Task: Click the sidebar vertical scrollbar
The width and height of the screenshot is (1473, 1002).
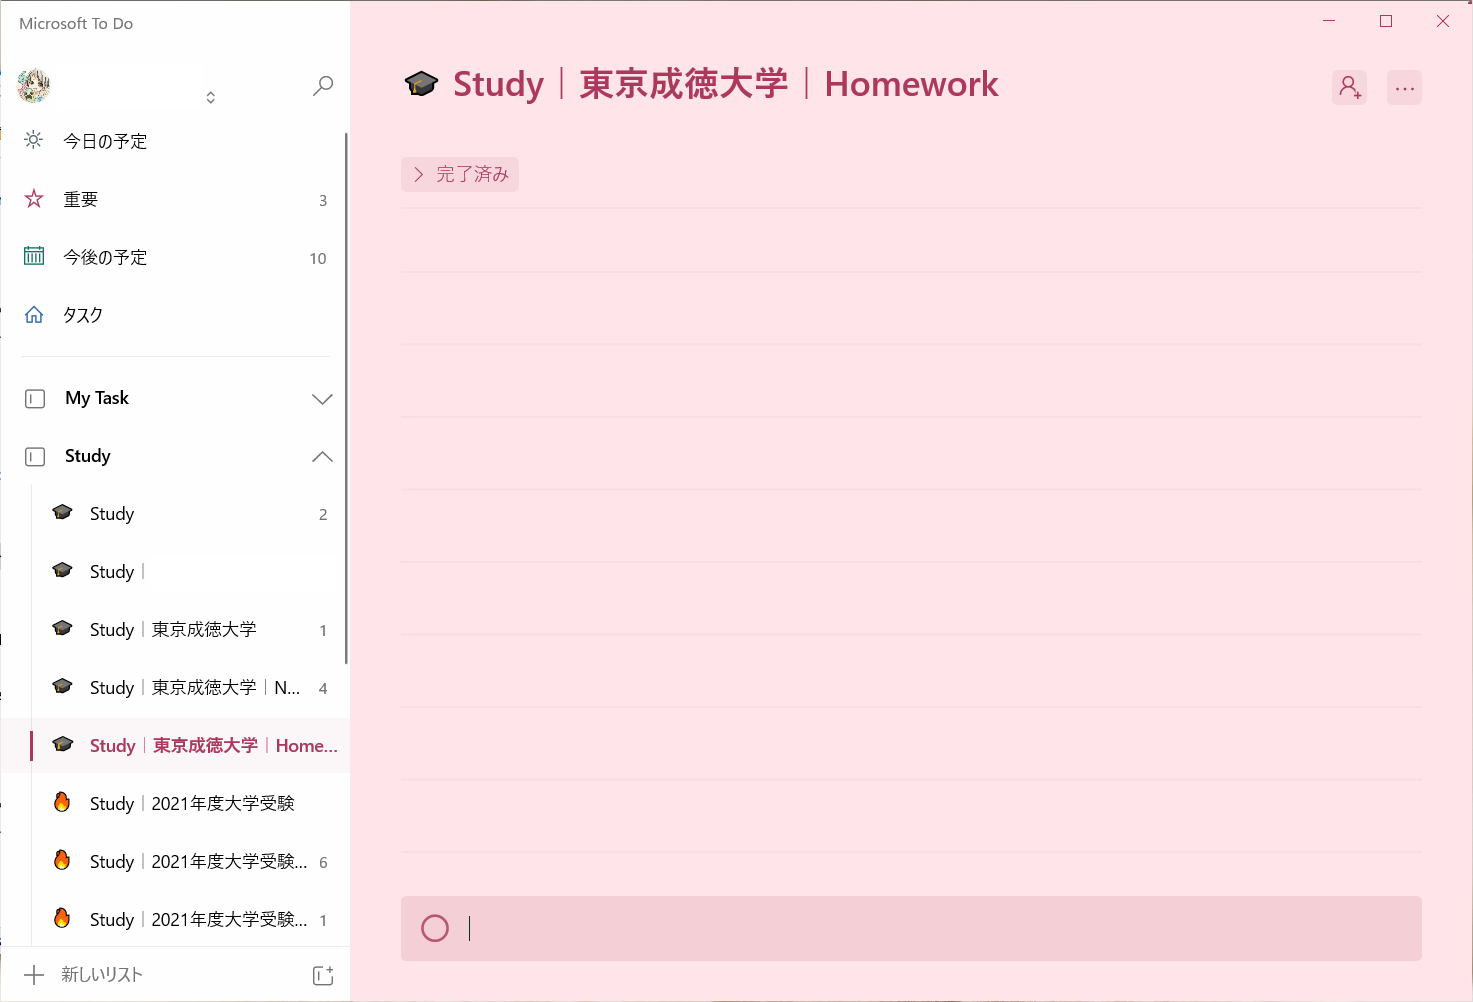Action: (x=346, y=400)
